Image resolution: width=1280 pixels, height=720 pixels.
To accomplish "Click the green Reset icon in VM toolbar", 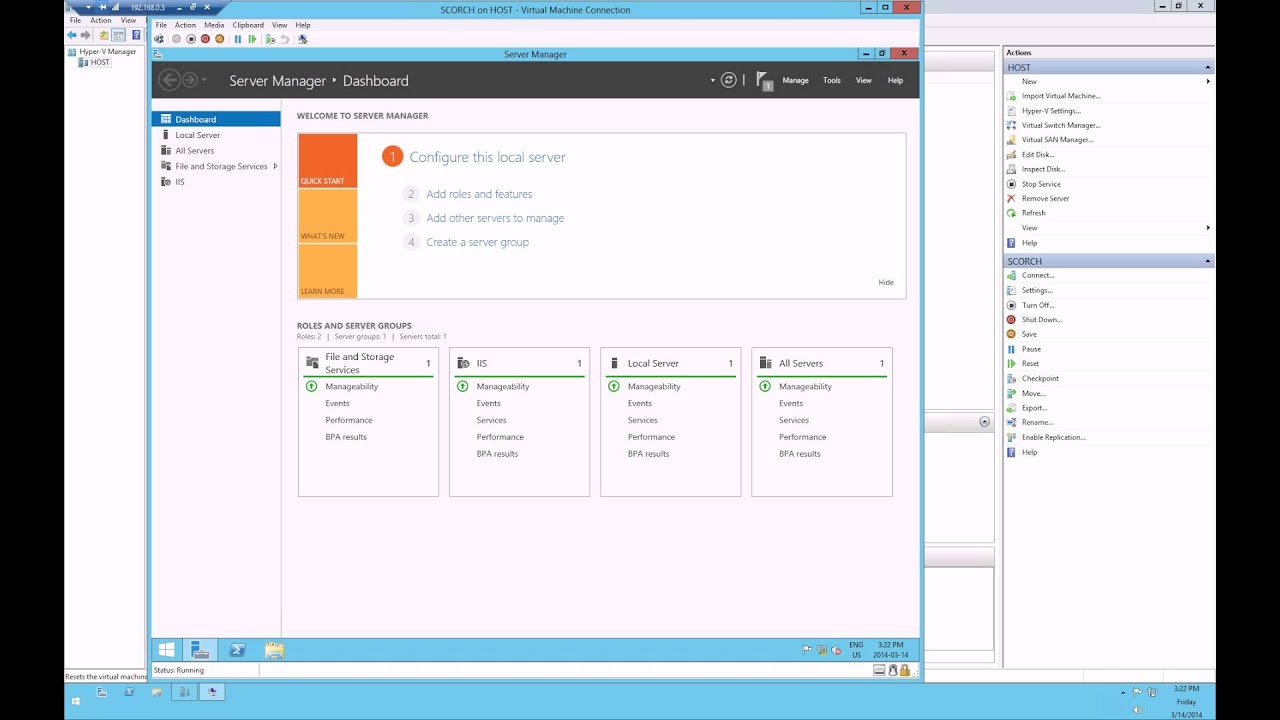I will click(x=252, y=39).
